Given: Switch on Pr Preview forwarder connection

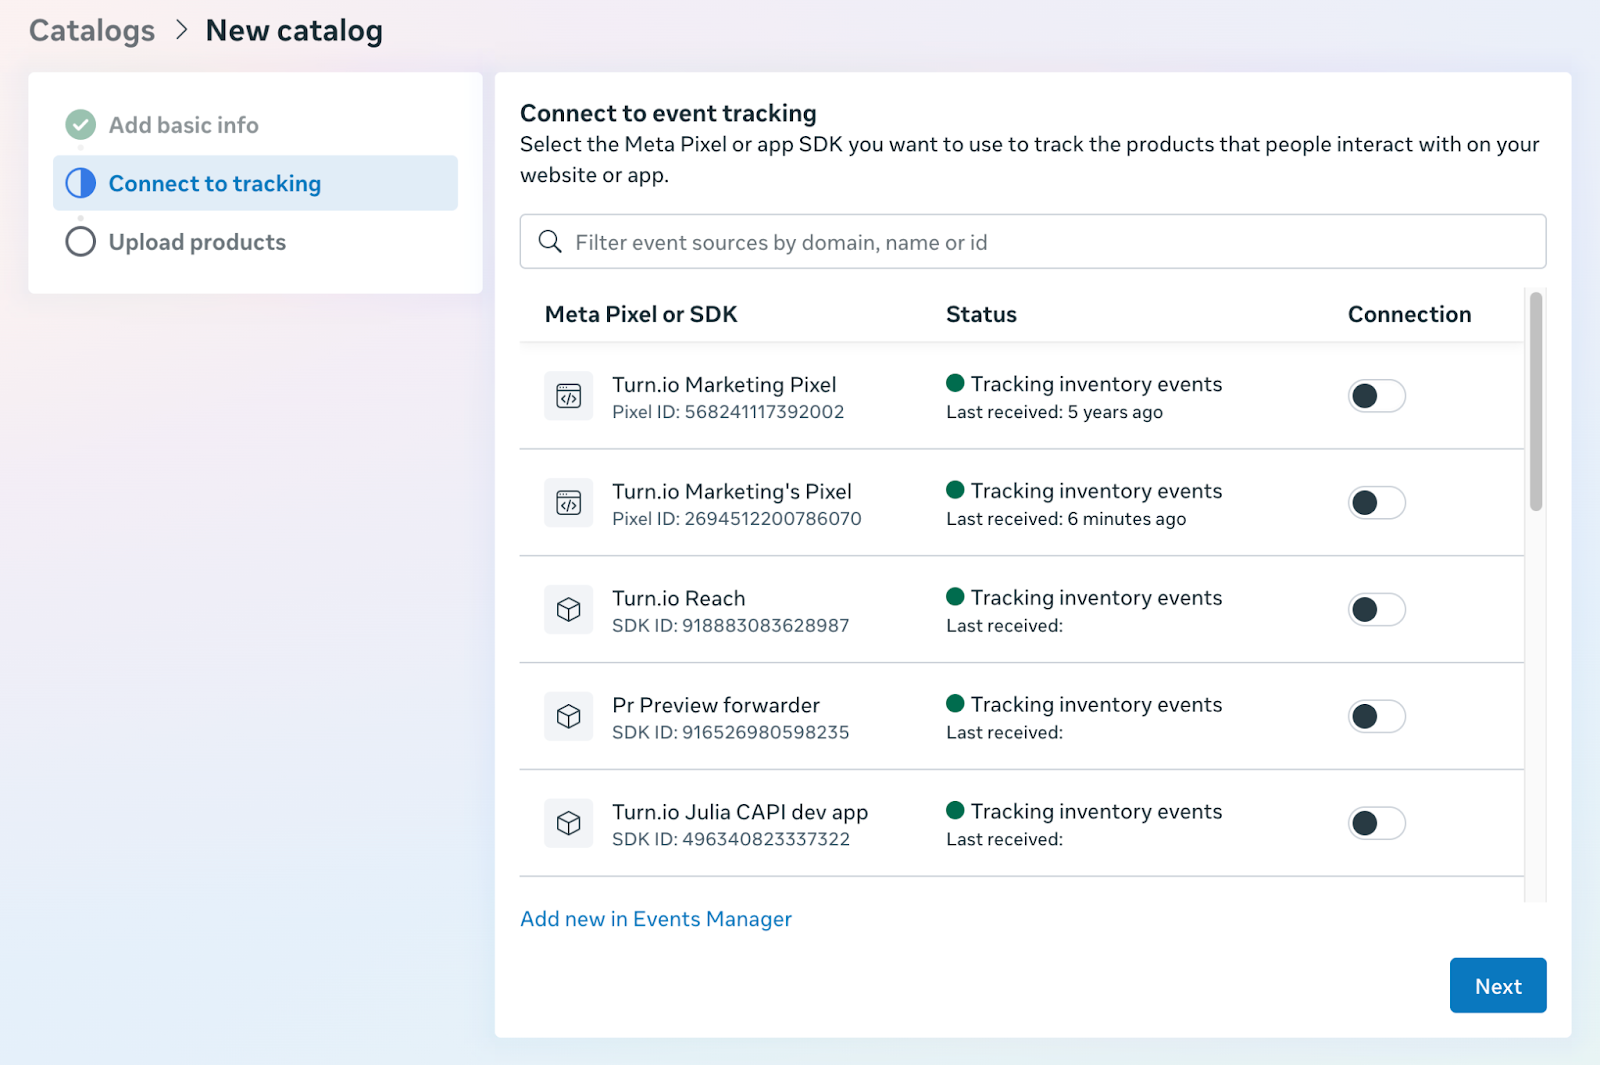Looking at the screenshot, I should pos(1376,717).
